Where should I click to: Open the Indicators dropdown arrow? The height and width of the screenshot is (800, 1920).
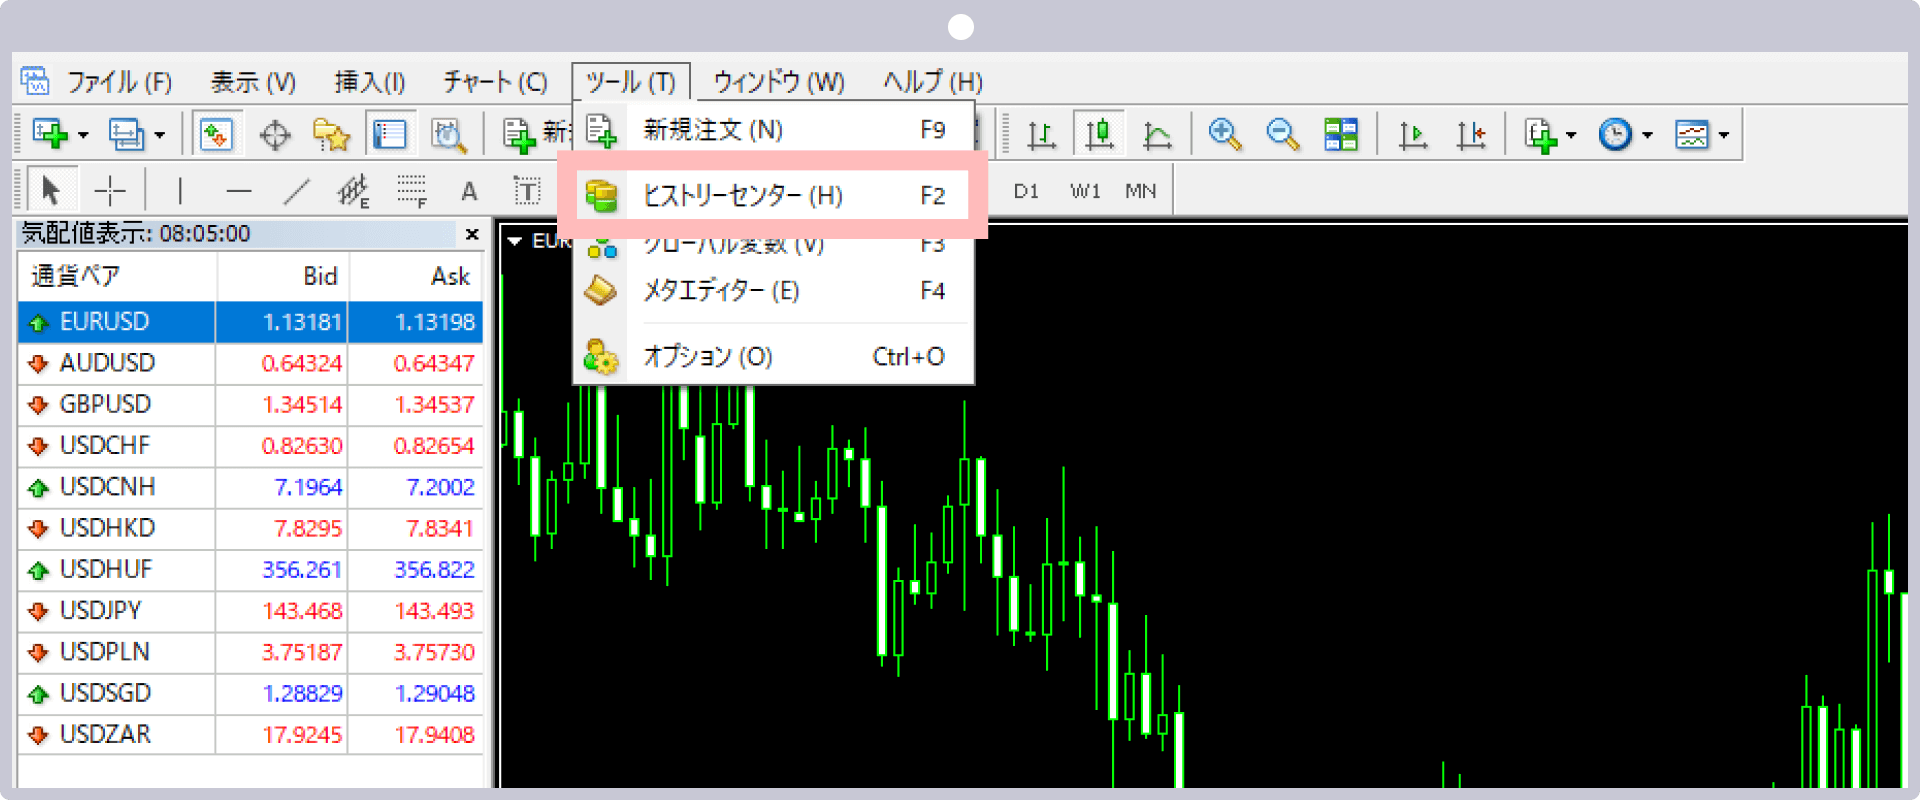tap(1571, 135)
